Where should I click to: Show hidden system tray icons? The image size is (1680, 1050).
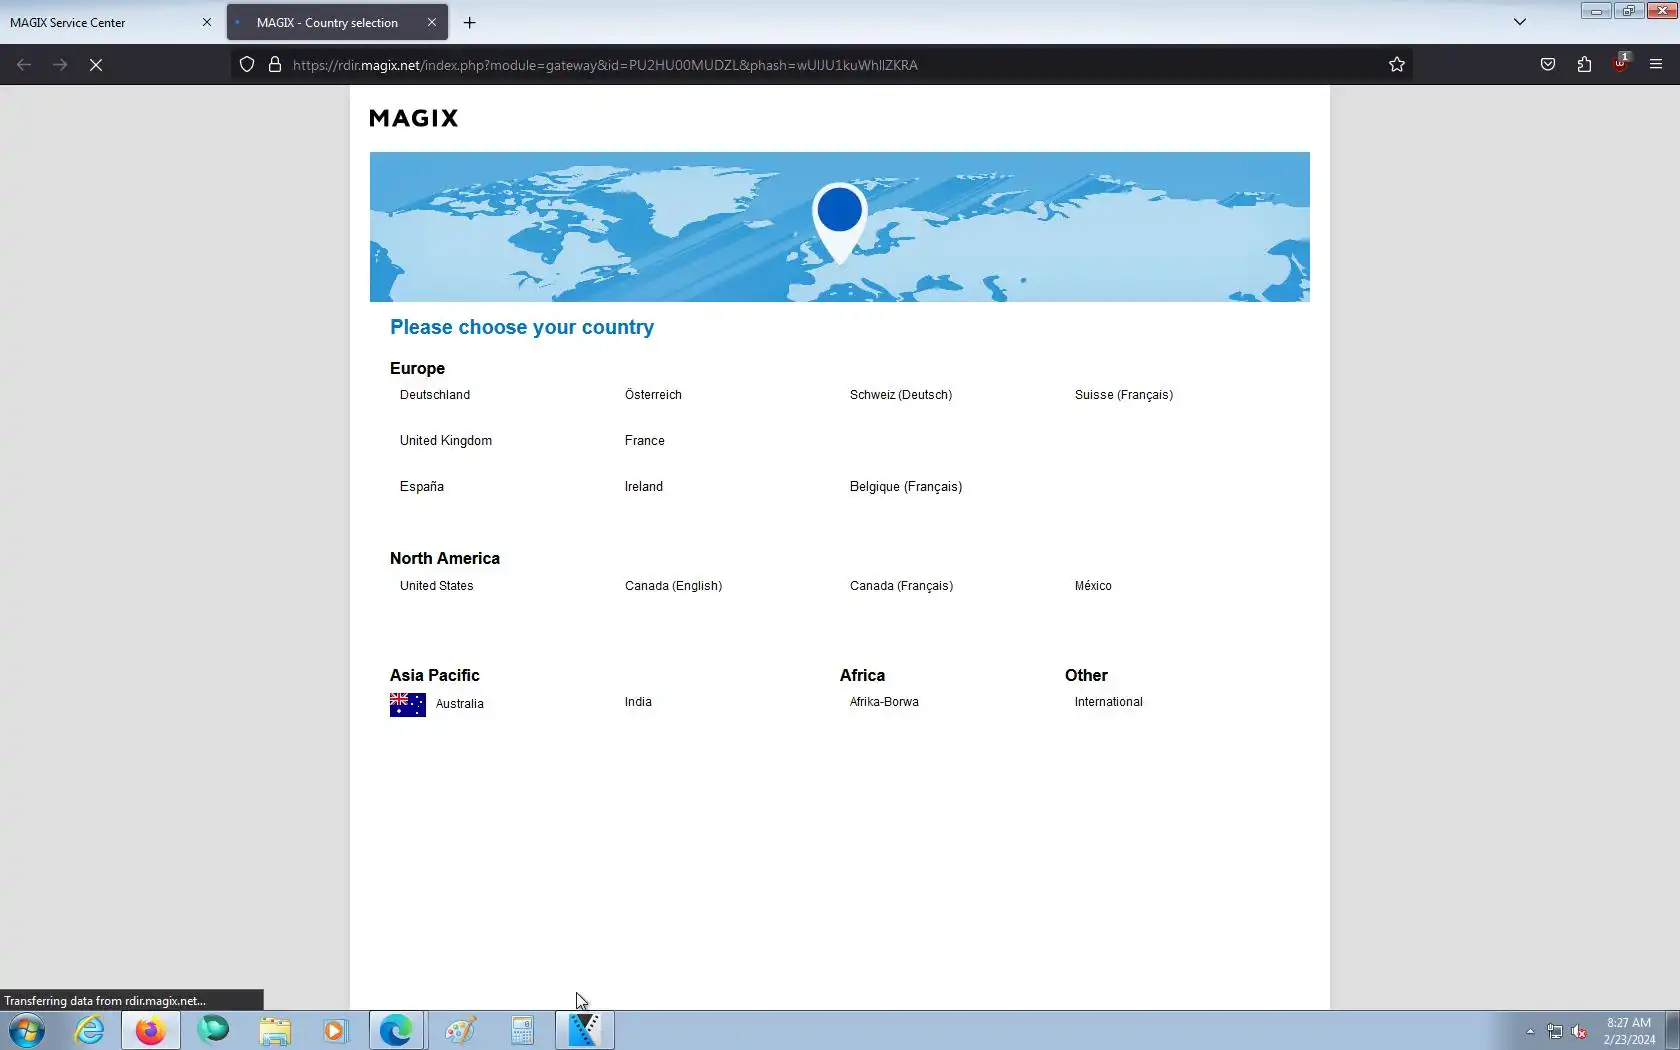click(1530, 1031)
